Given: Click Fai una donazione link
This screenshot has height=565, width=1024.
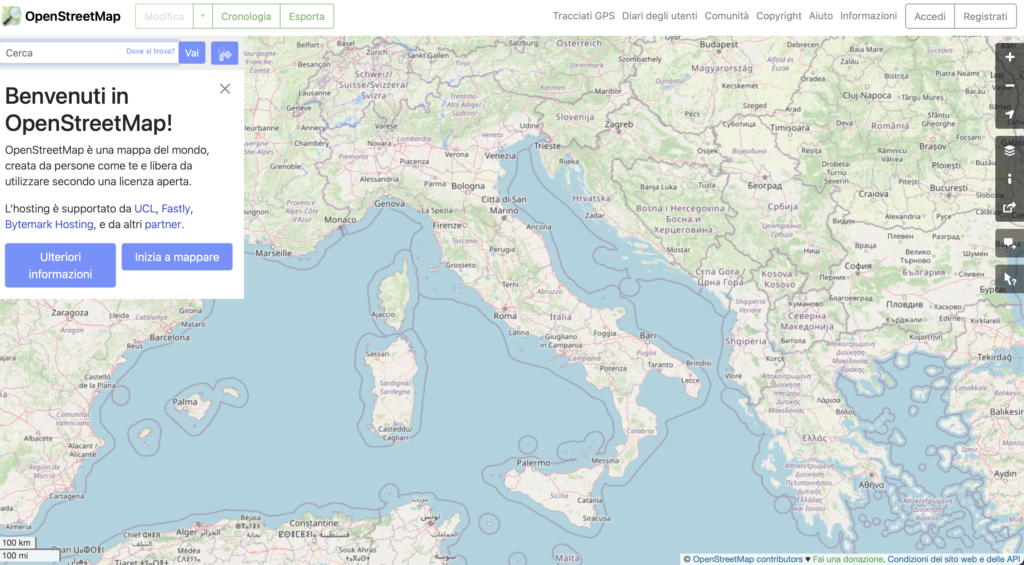Looking at the screenshot, I should 848,559.
